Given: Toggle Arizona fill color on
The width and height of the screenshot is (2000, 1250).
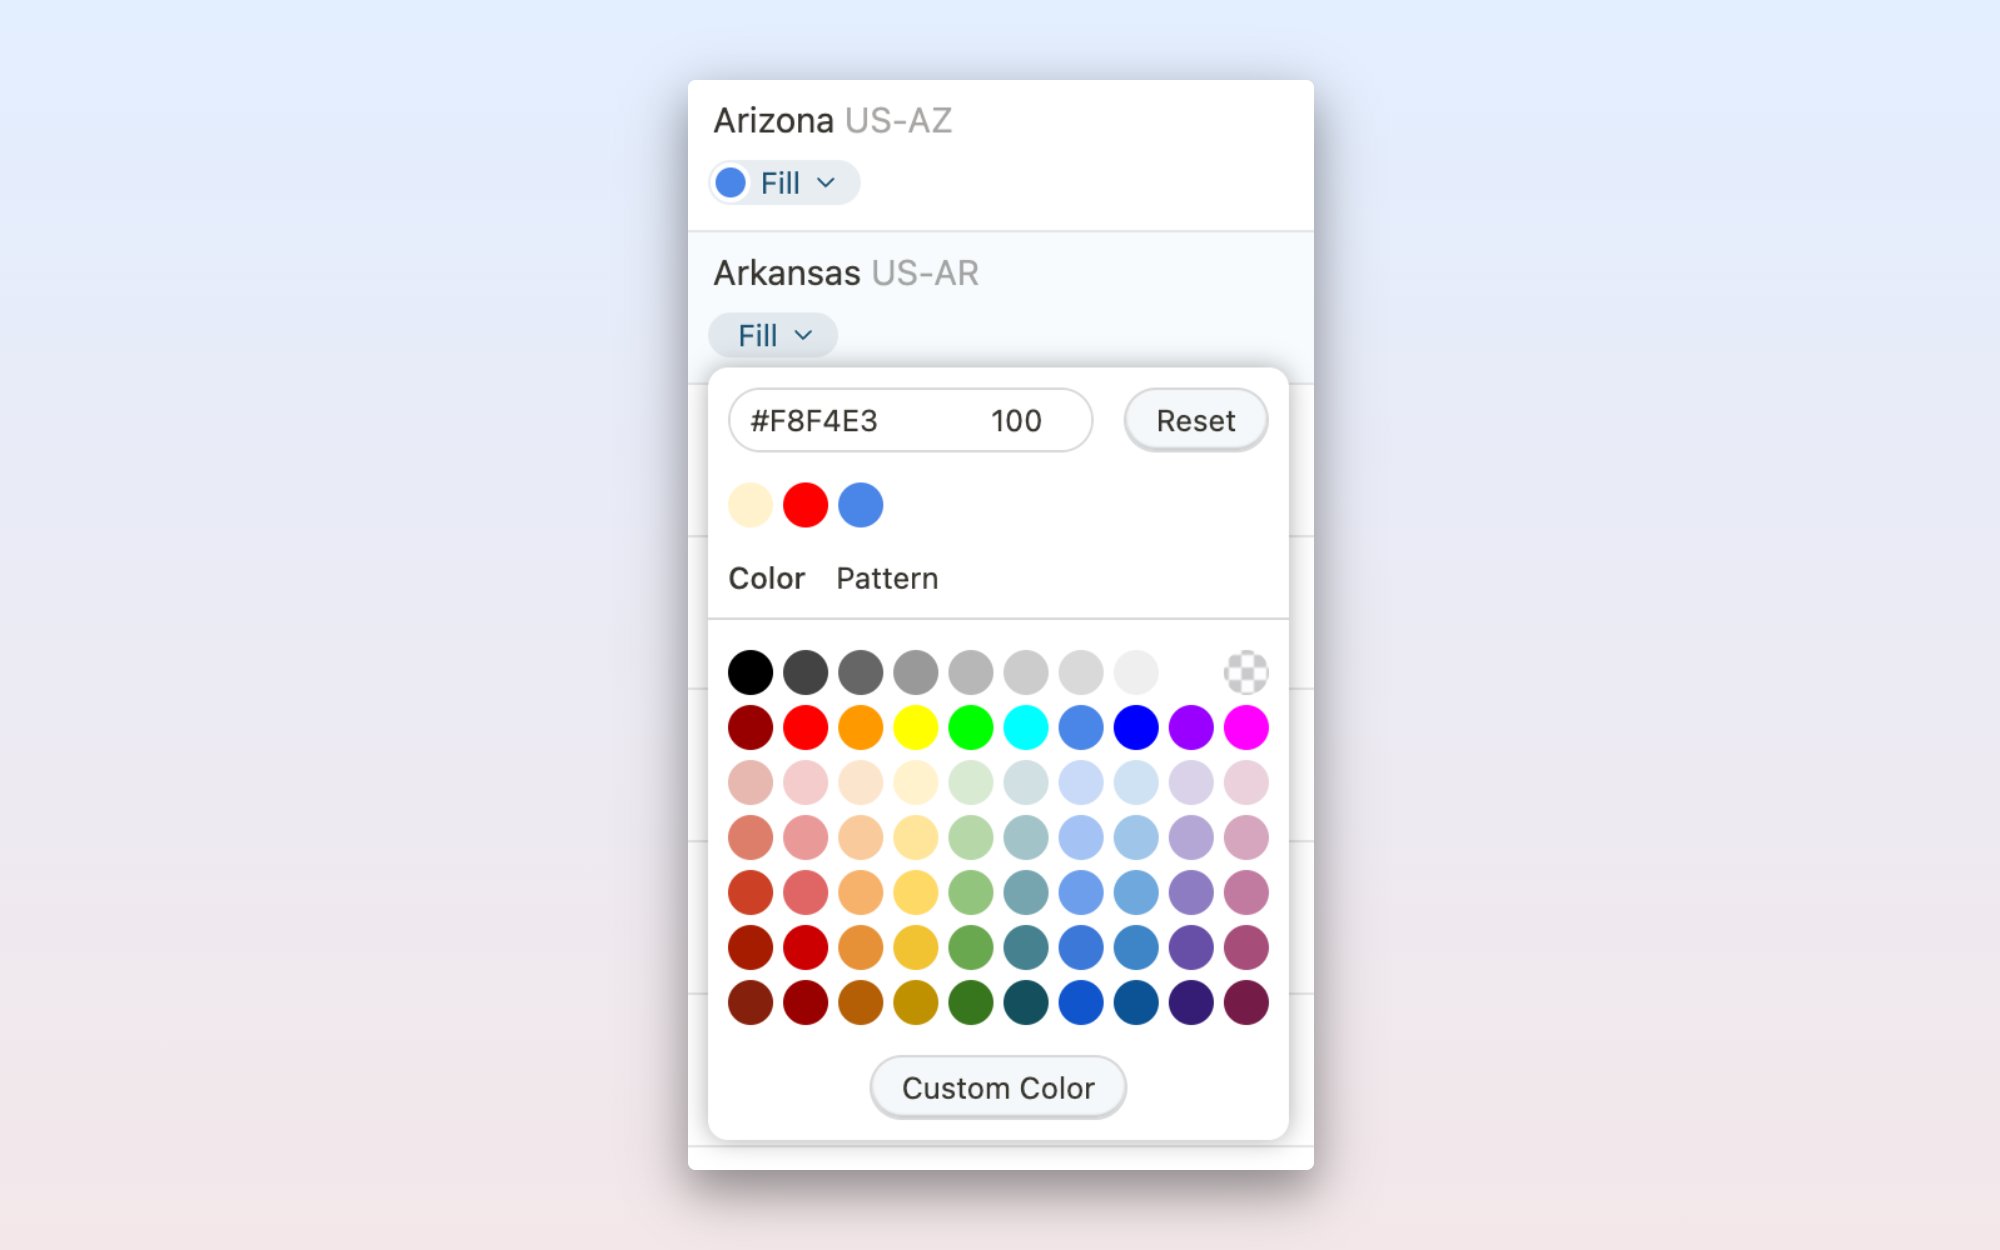Looking at the screenshot, I should point(733,180).
